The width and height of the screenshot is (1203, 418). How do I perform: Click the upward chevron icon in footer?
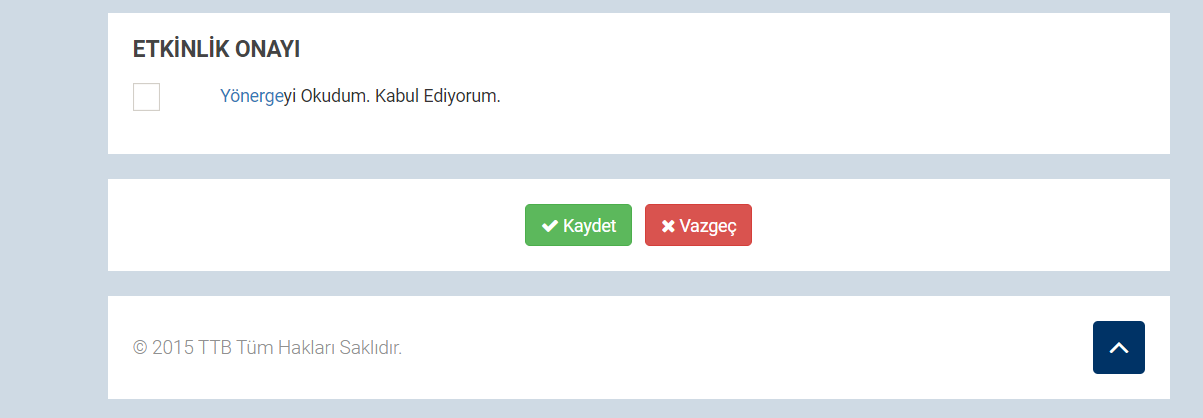1119,348
